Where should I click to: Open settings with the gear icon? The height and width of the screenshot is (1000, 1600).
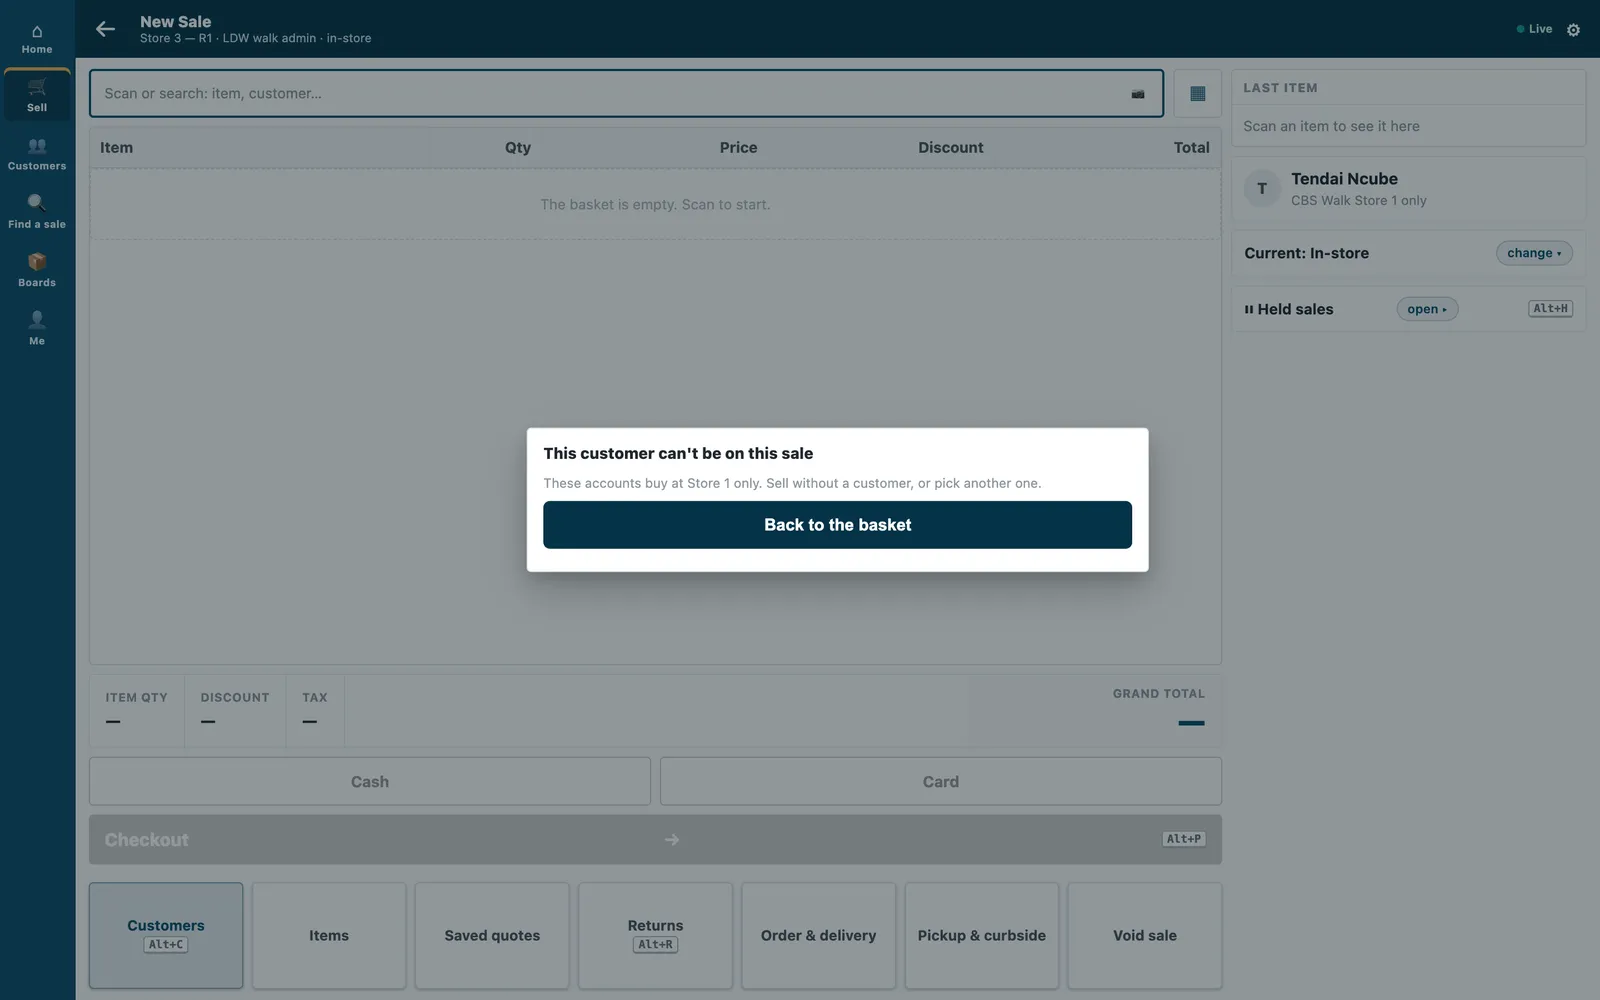point(1573,30)
